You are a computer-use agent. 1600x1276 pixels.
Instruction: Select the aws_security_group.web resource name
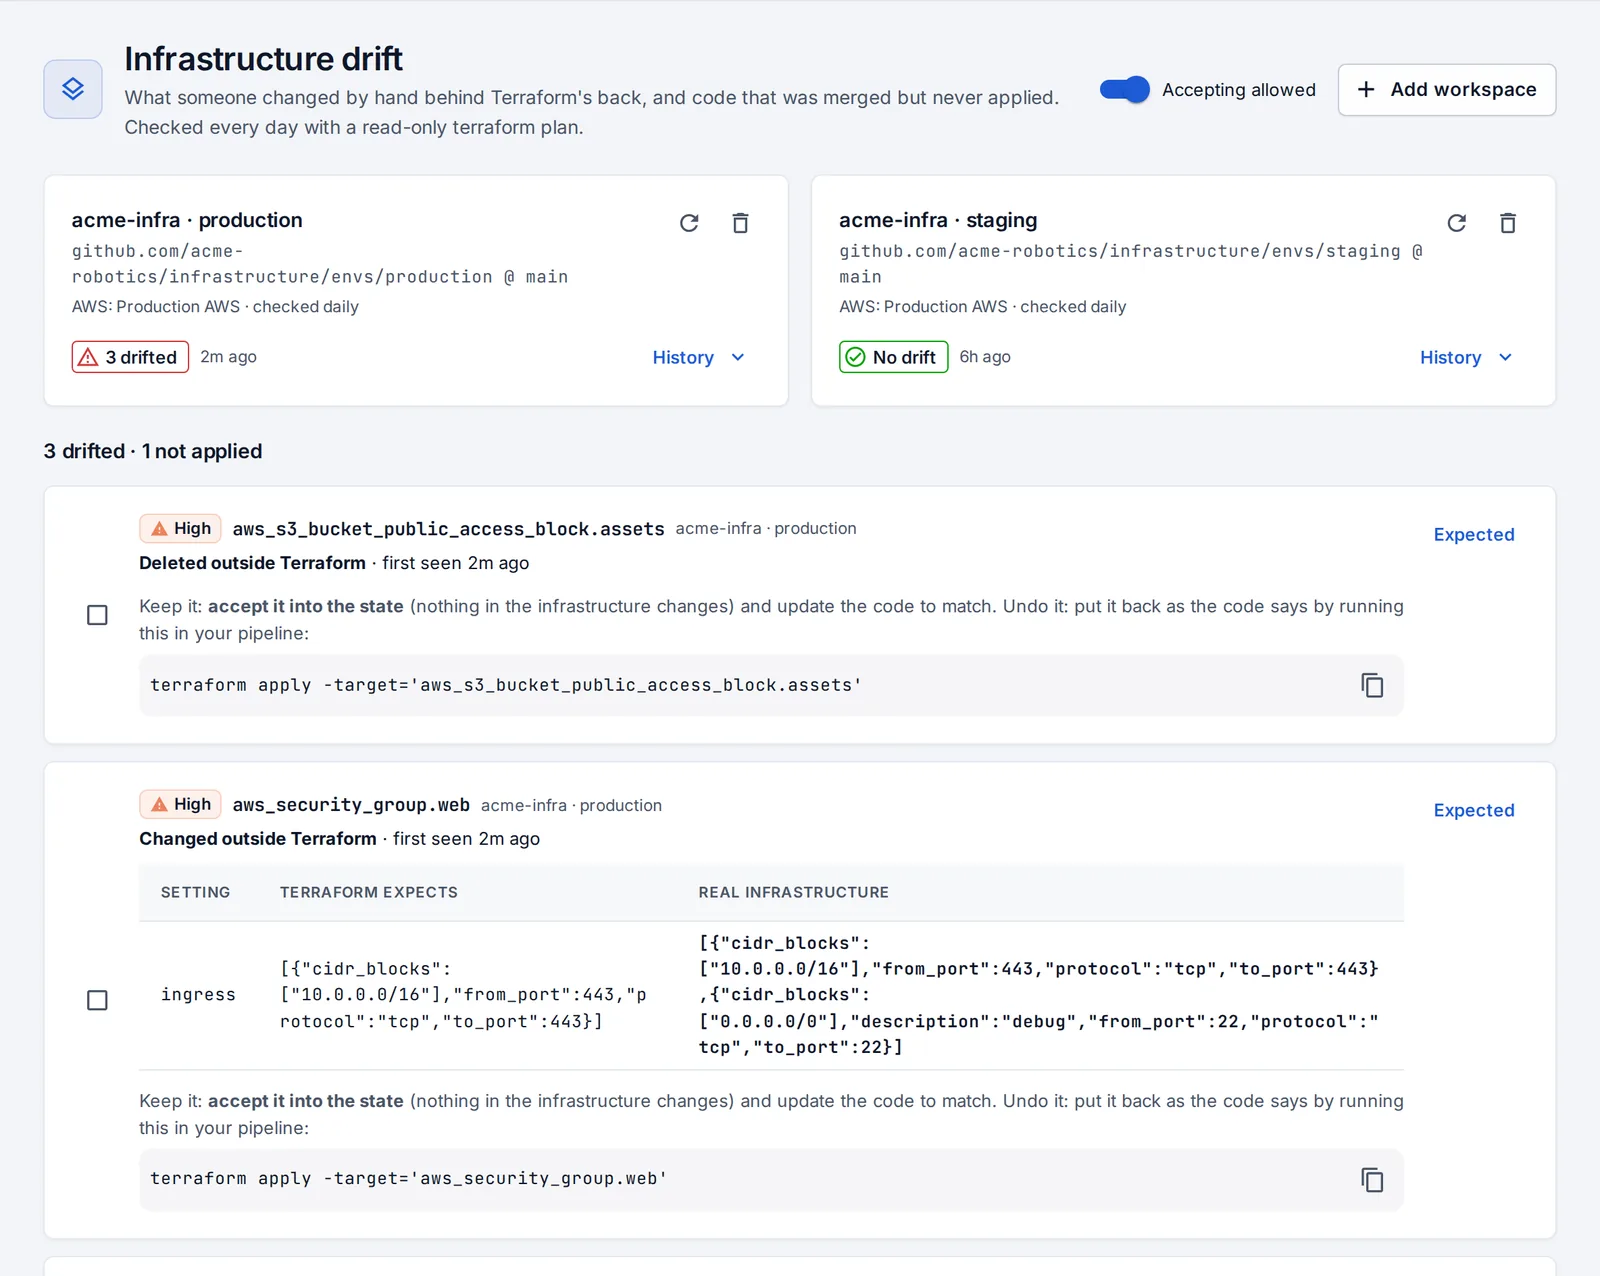coord(351,805)
